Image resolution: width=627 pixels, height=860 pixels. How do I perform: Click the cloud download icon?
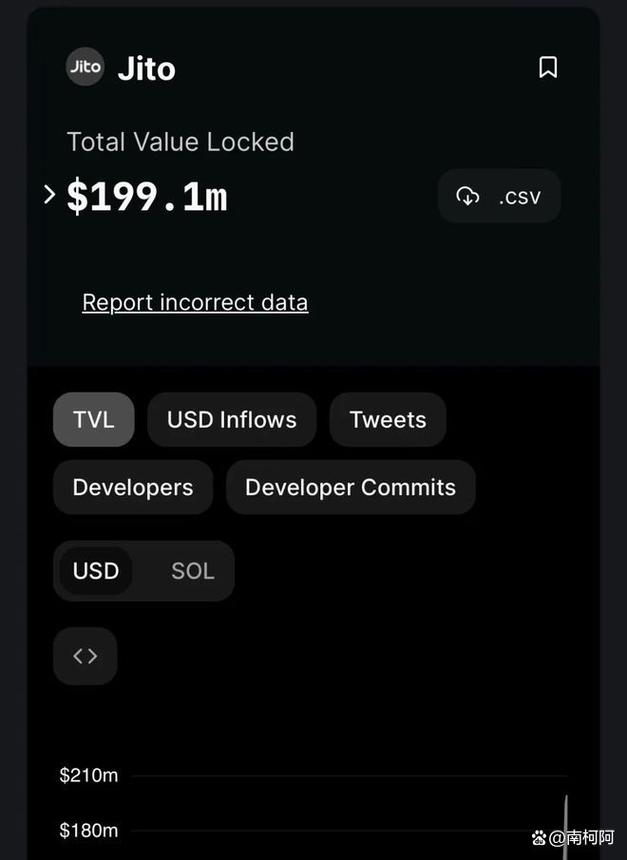(468, 196)
